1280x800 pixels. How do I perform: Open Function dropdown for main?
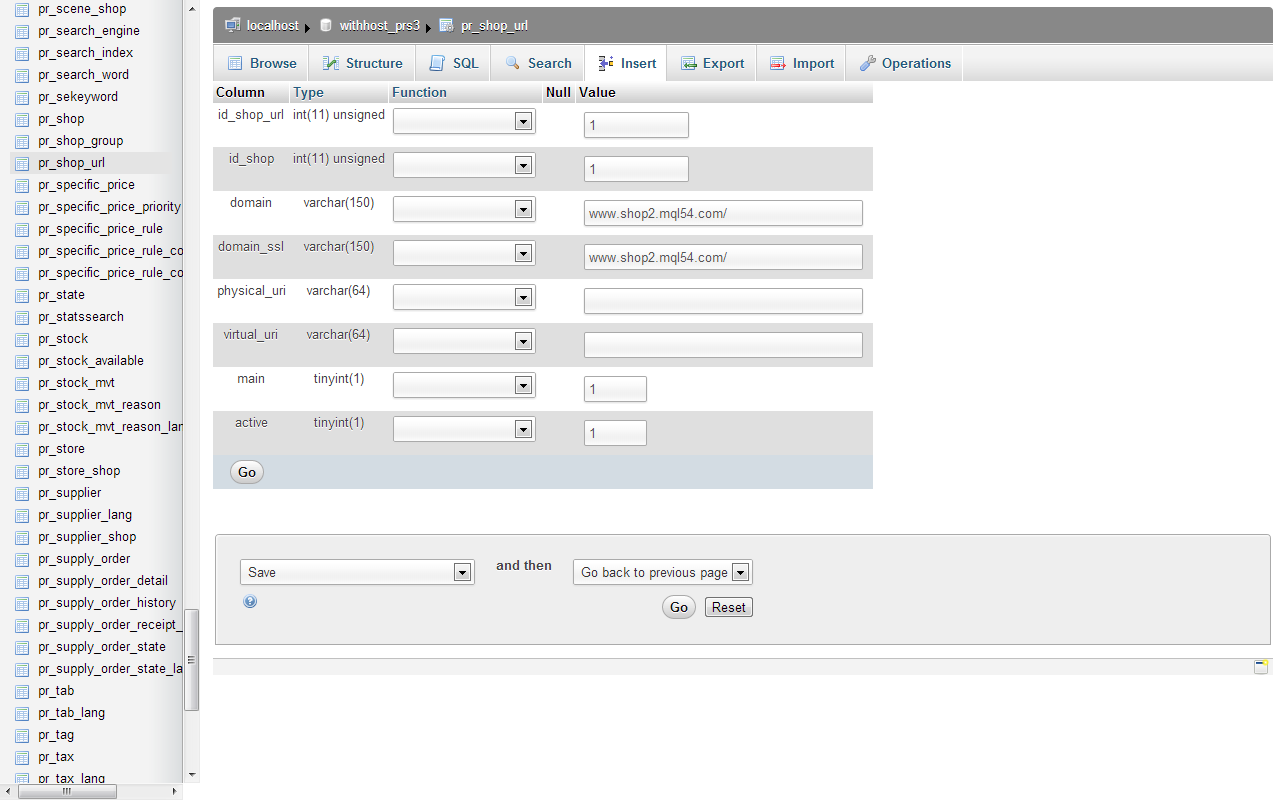click(464, 385)
